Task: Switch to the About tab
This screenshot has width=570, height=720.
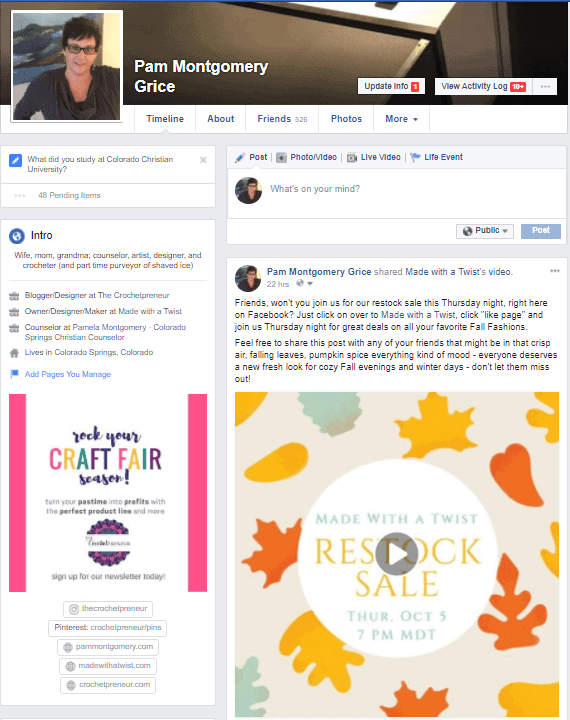Action: coord(220,119)
